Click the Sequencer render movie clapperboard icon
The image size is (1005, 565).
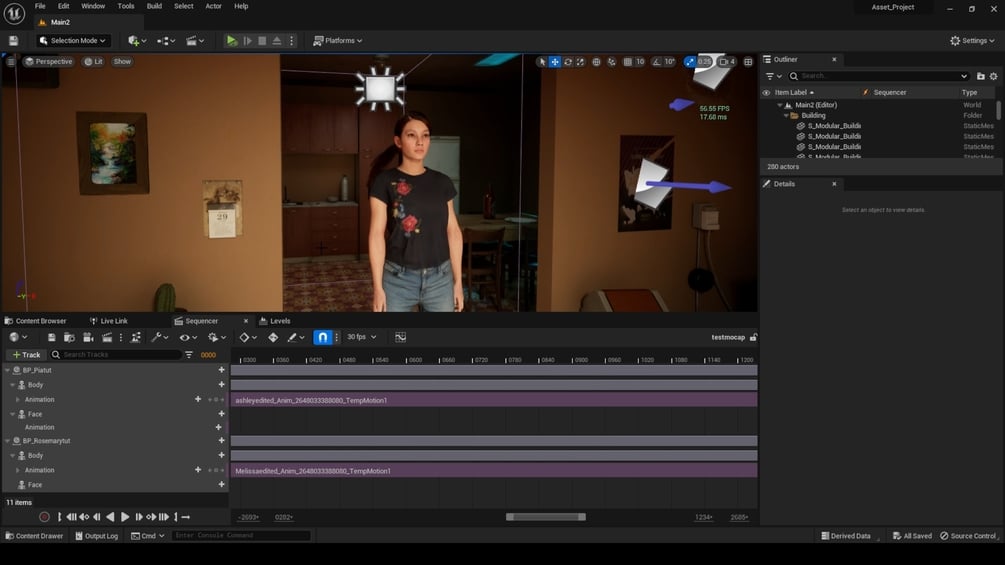pos(107,337)
